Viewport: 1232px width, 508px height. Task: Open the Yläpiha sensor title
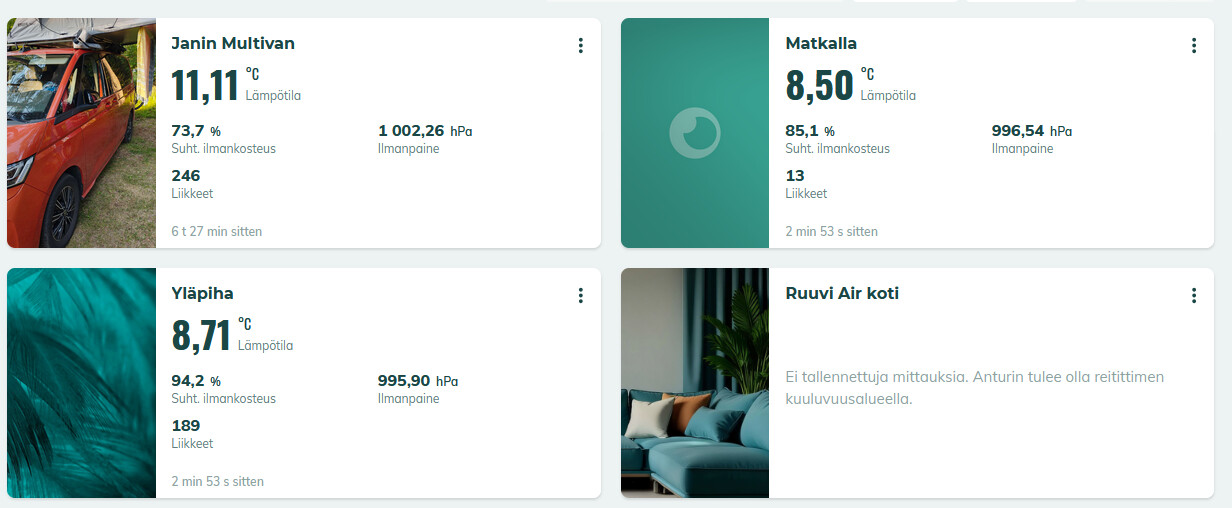tap(202, 294)
